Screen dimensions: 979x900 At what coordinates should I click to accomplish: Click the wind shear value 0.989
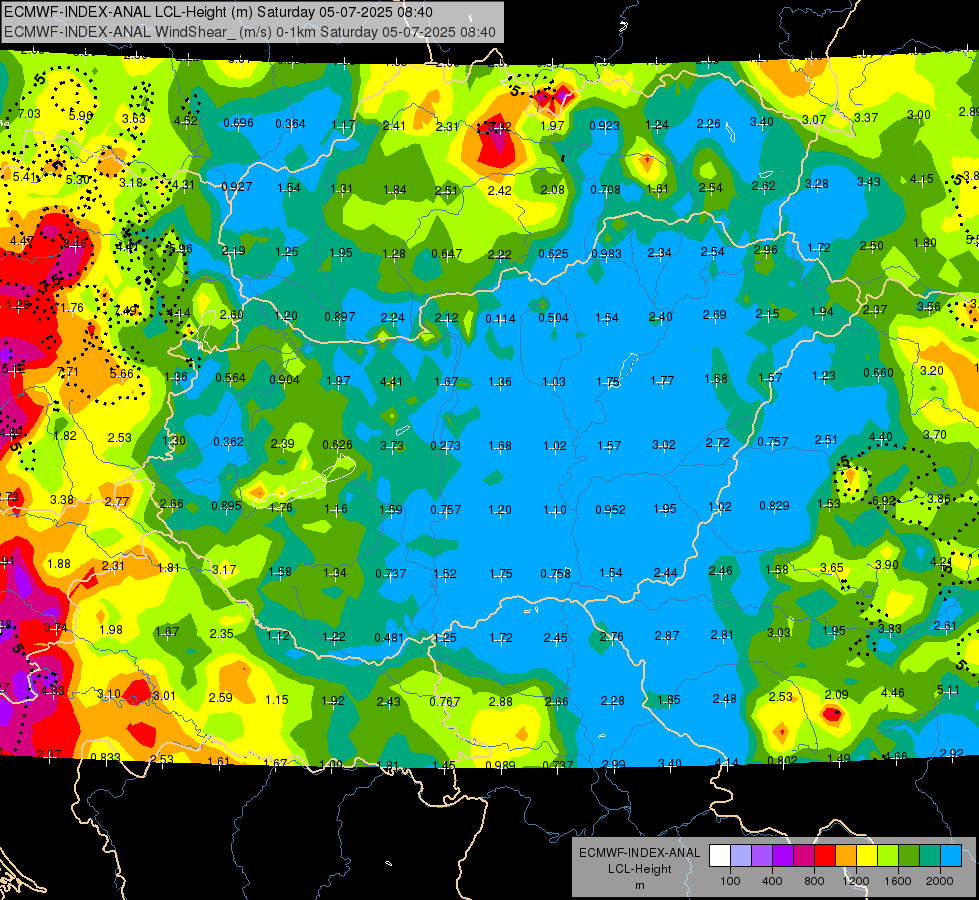click(501, 764)
